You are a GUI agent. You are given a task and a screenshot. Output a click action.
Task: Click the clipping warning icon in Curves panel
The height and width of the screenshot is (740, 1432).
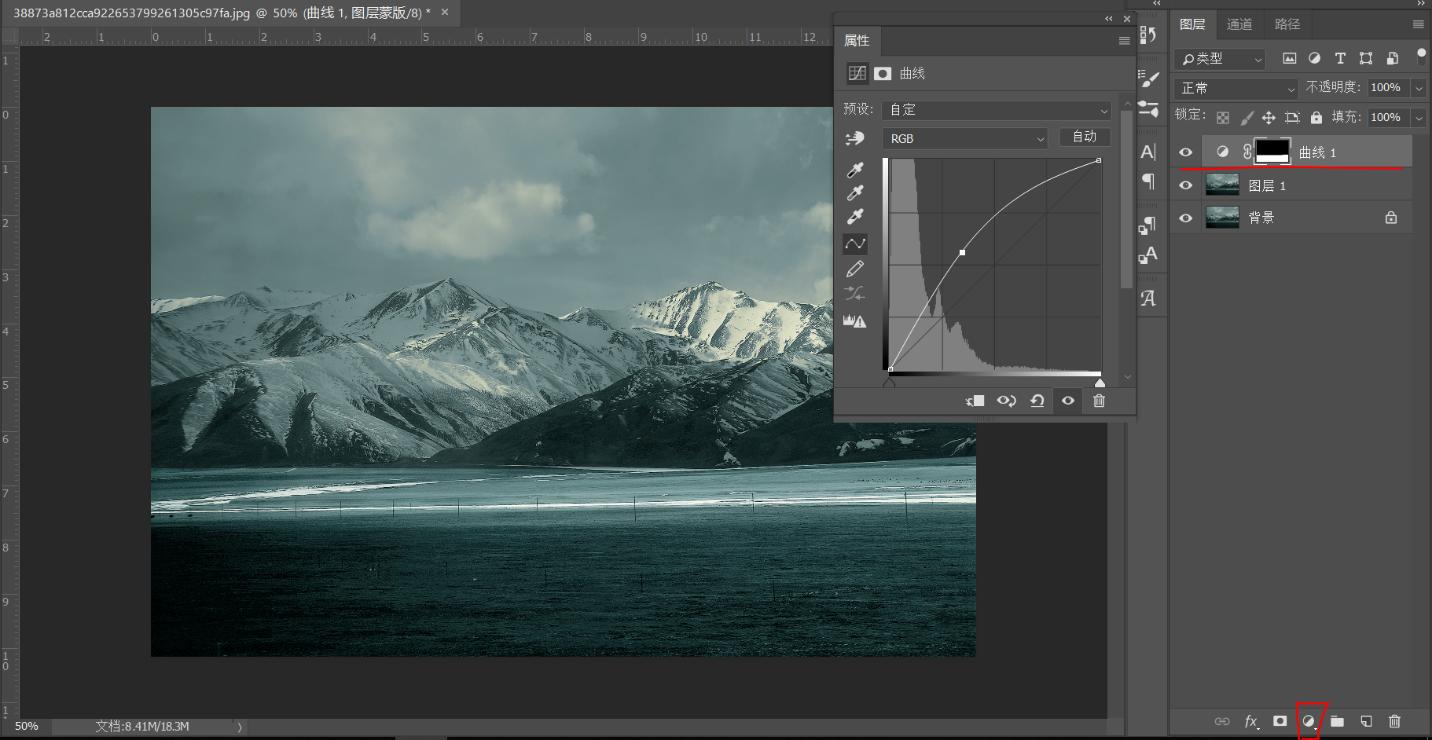click(855, 321)
